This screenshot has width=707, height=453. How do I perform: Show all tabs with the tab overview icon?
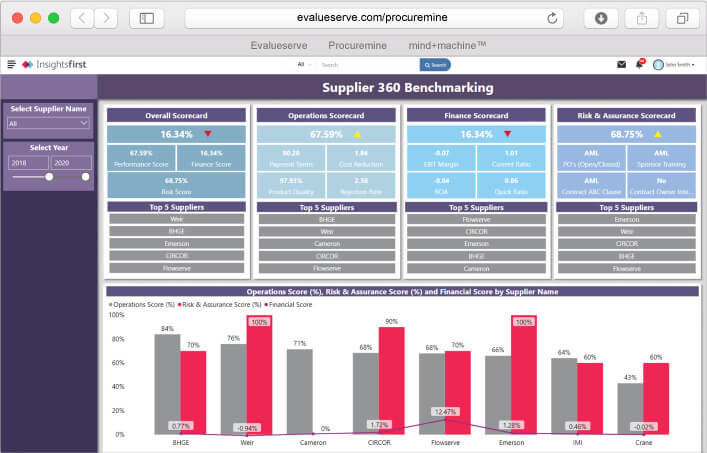pyautogui.click(x=682, y=18)
